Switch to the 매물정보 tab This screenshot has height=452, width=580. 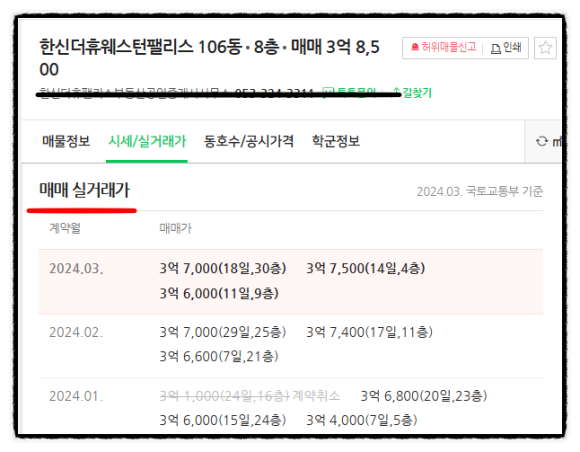point(66,141)
